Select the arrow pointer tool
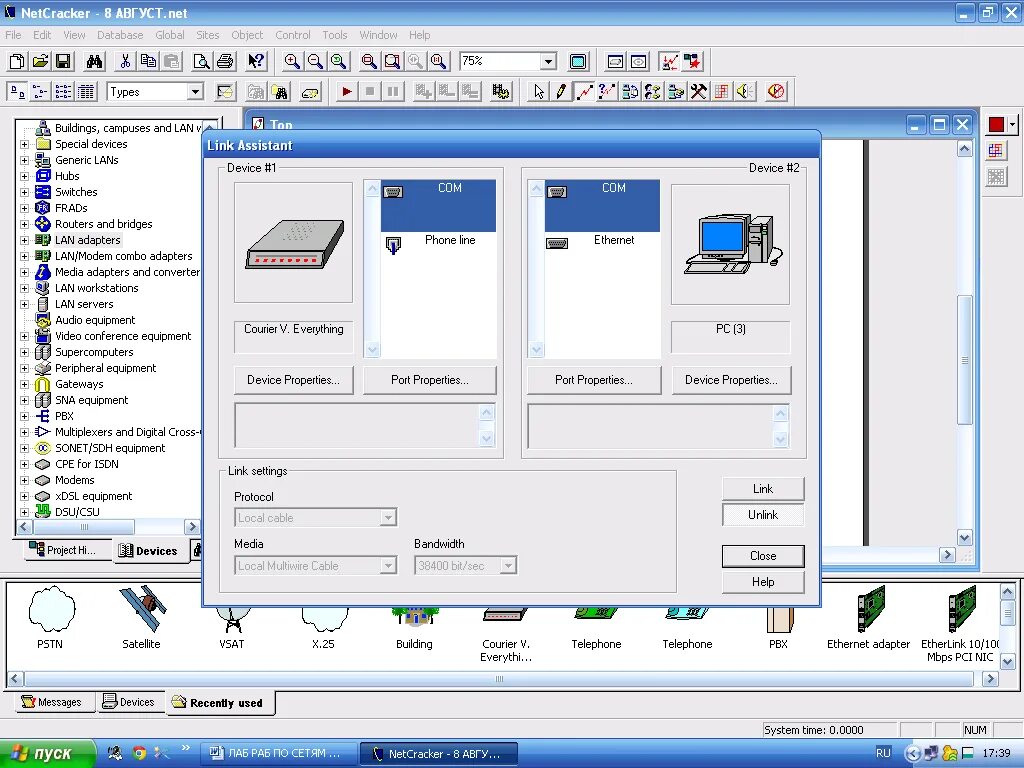Image resolution: width=1024 pixels, height=768 pixels. point(539,91)
